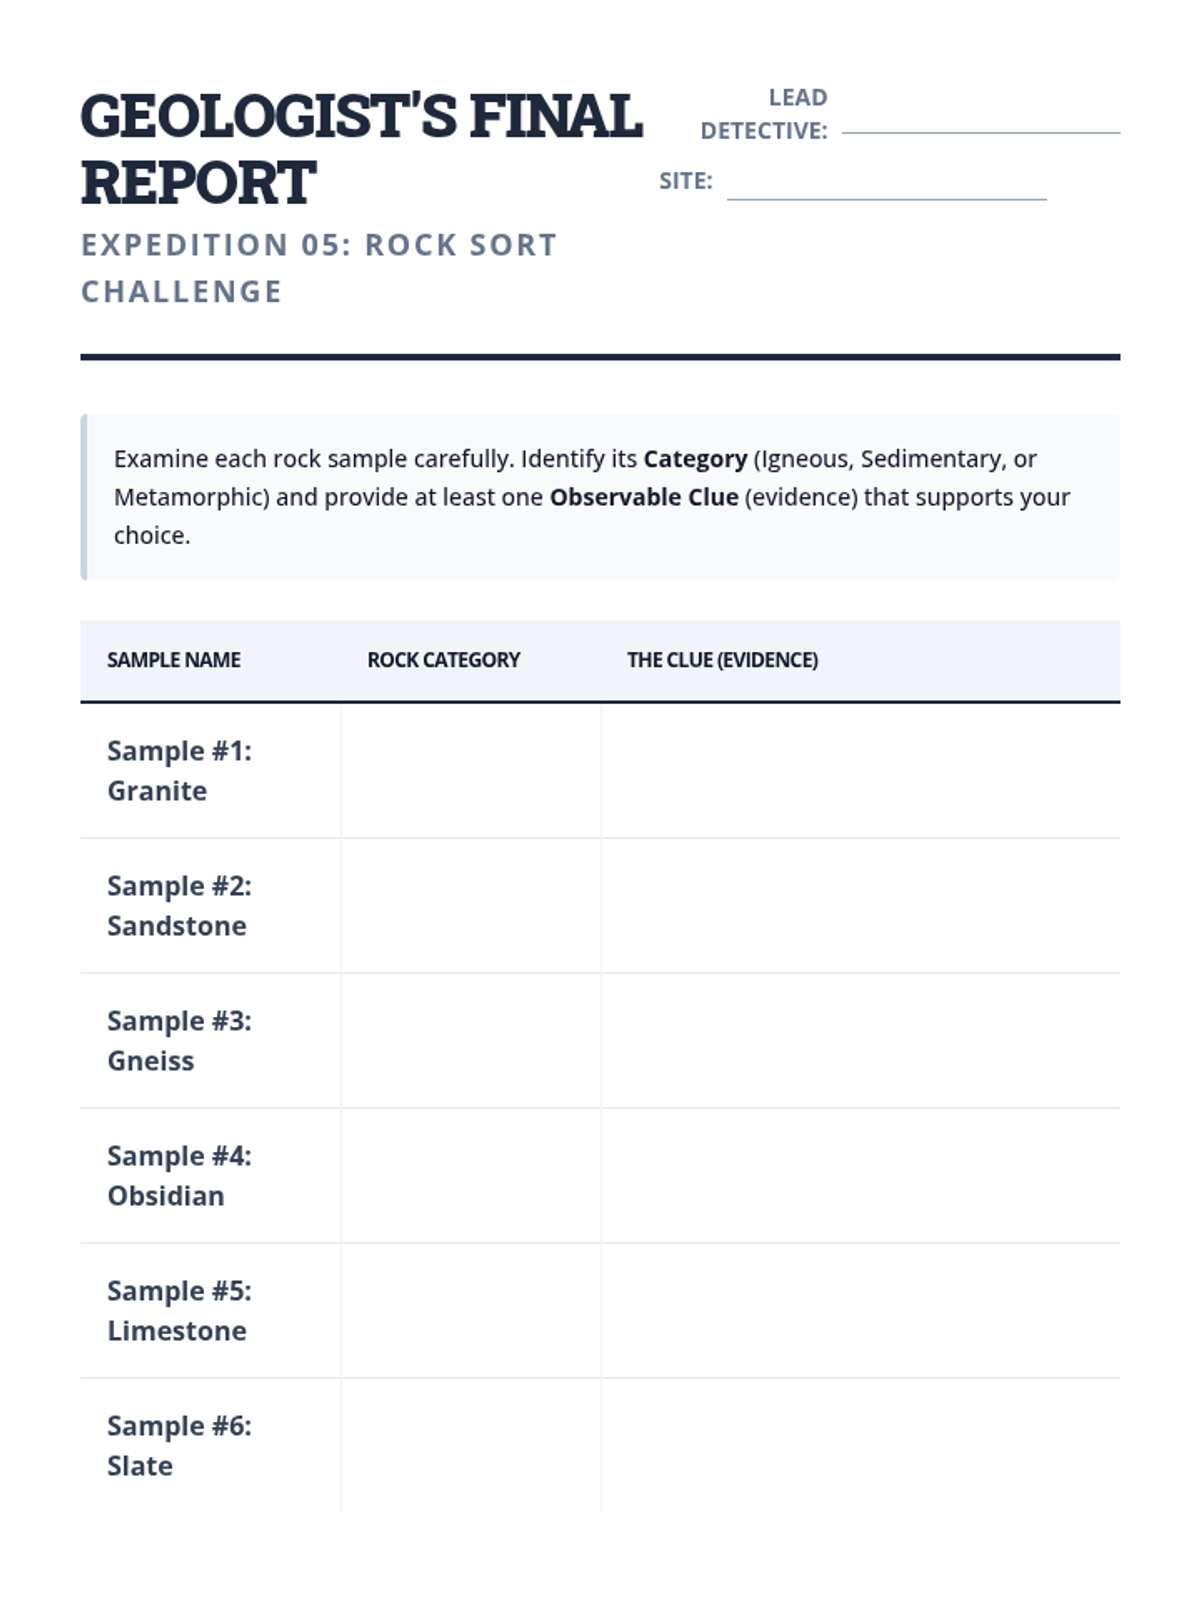The height and width of the screenshot is (1600, 1200).
Task: Click the Clue cell for Slate
Action: coord(860,1446)
